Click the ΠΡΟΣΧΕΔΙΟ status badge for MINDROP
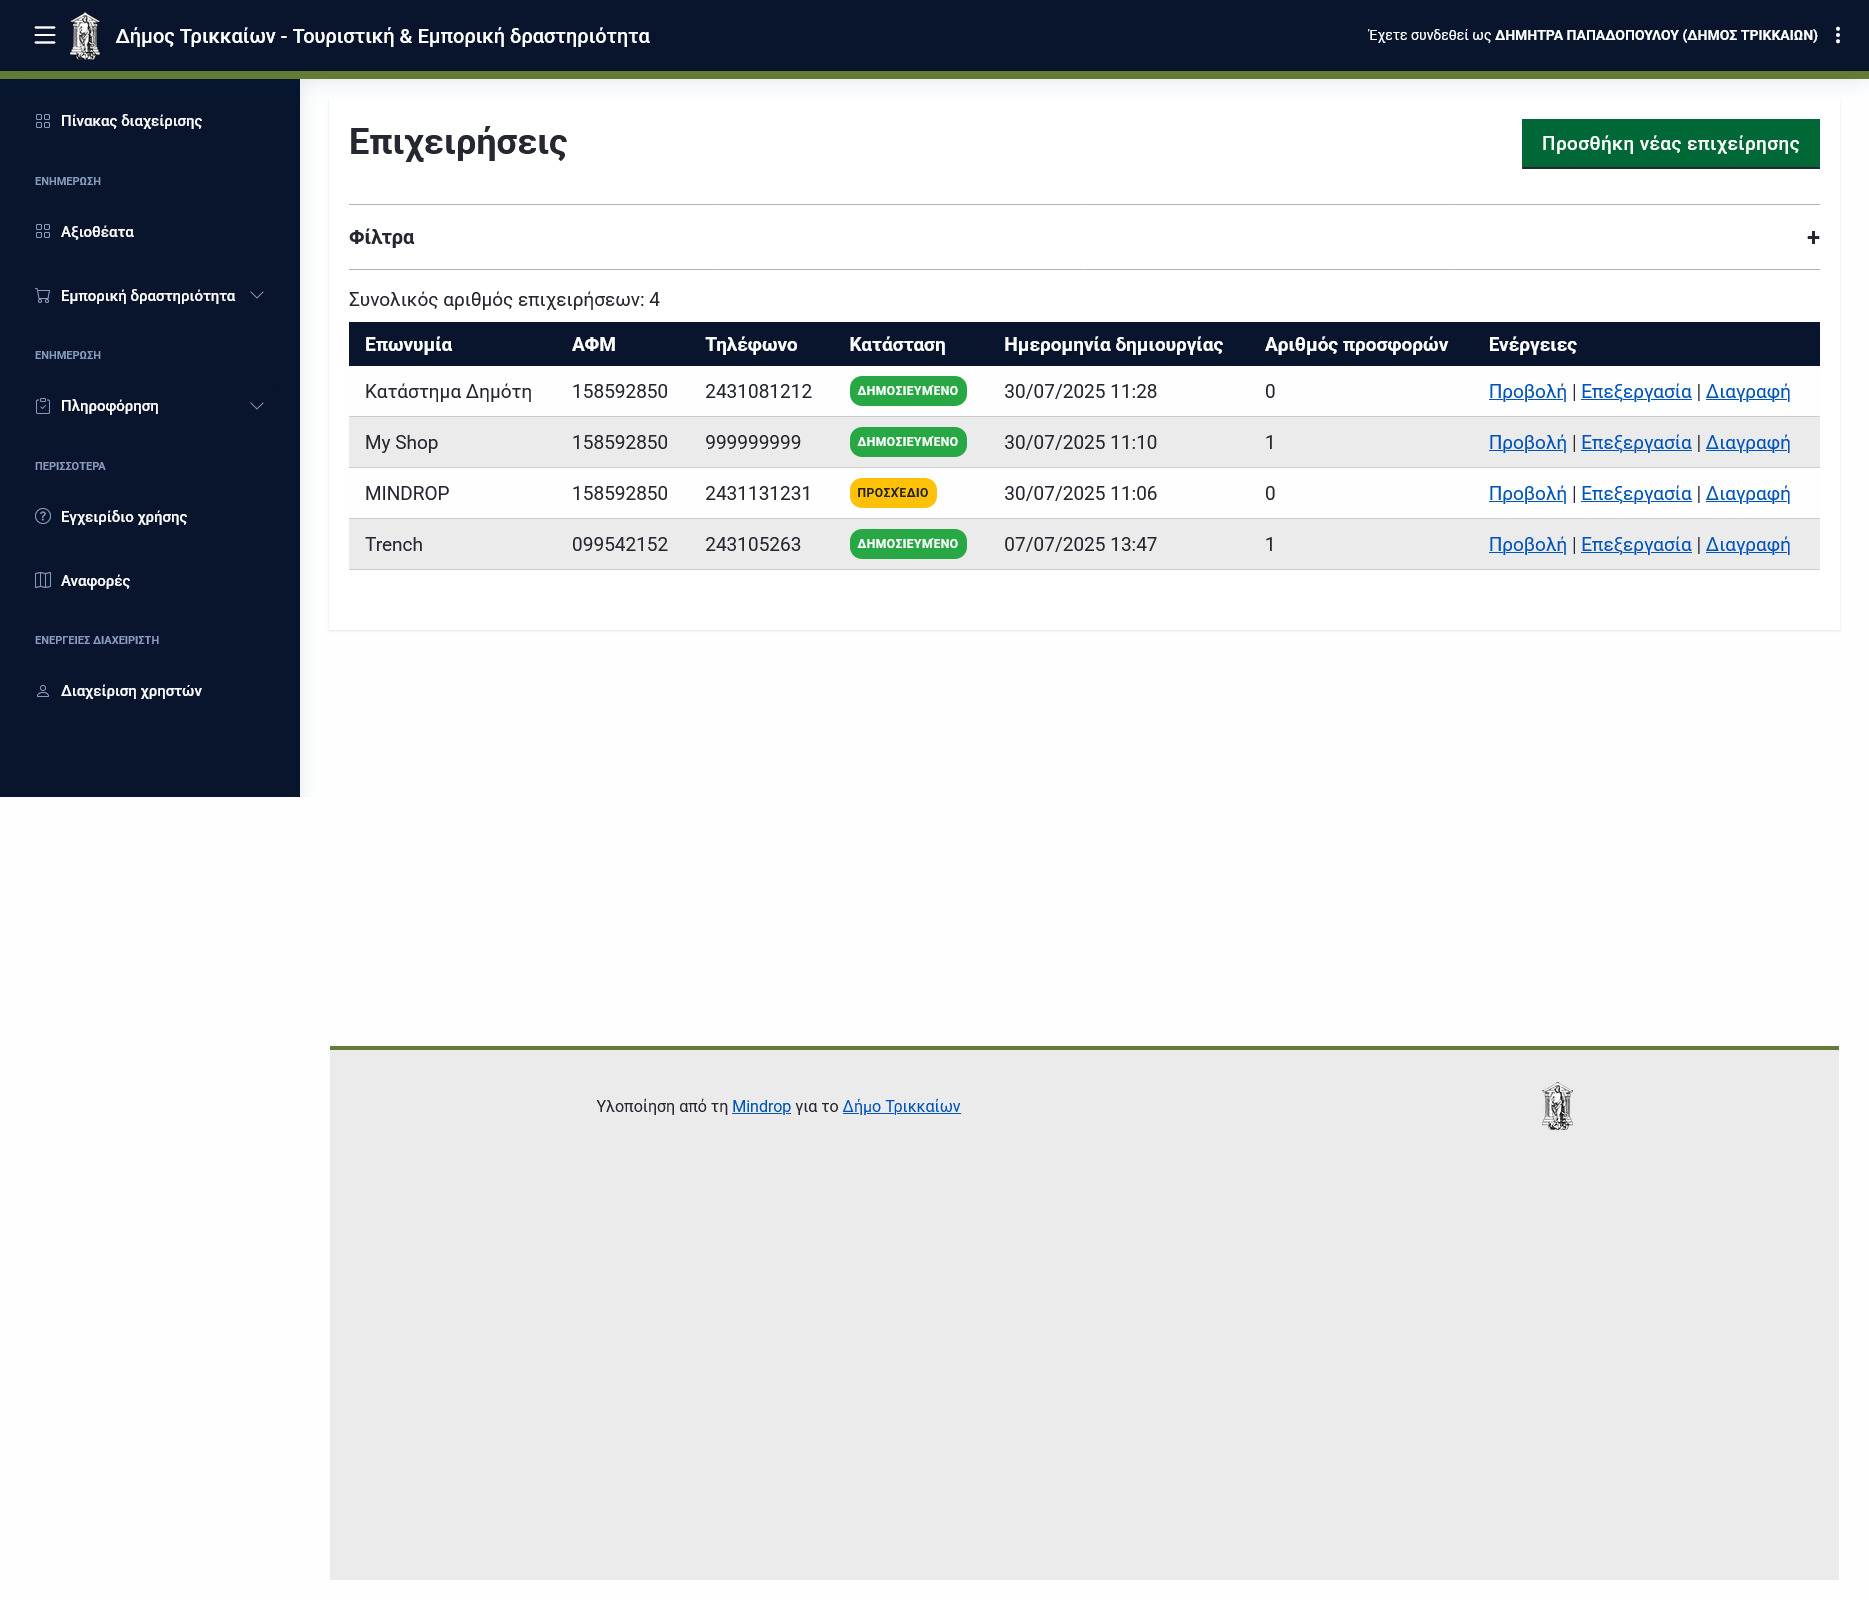This screenshot has width=1869, height=1600. pyautogui.click(x=892, y=493)
